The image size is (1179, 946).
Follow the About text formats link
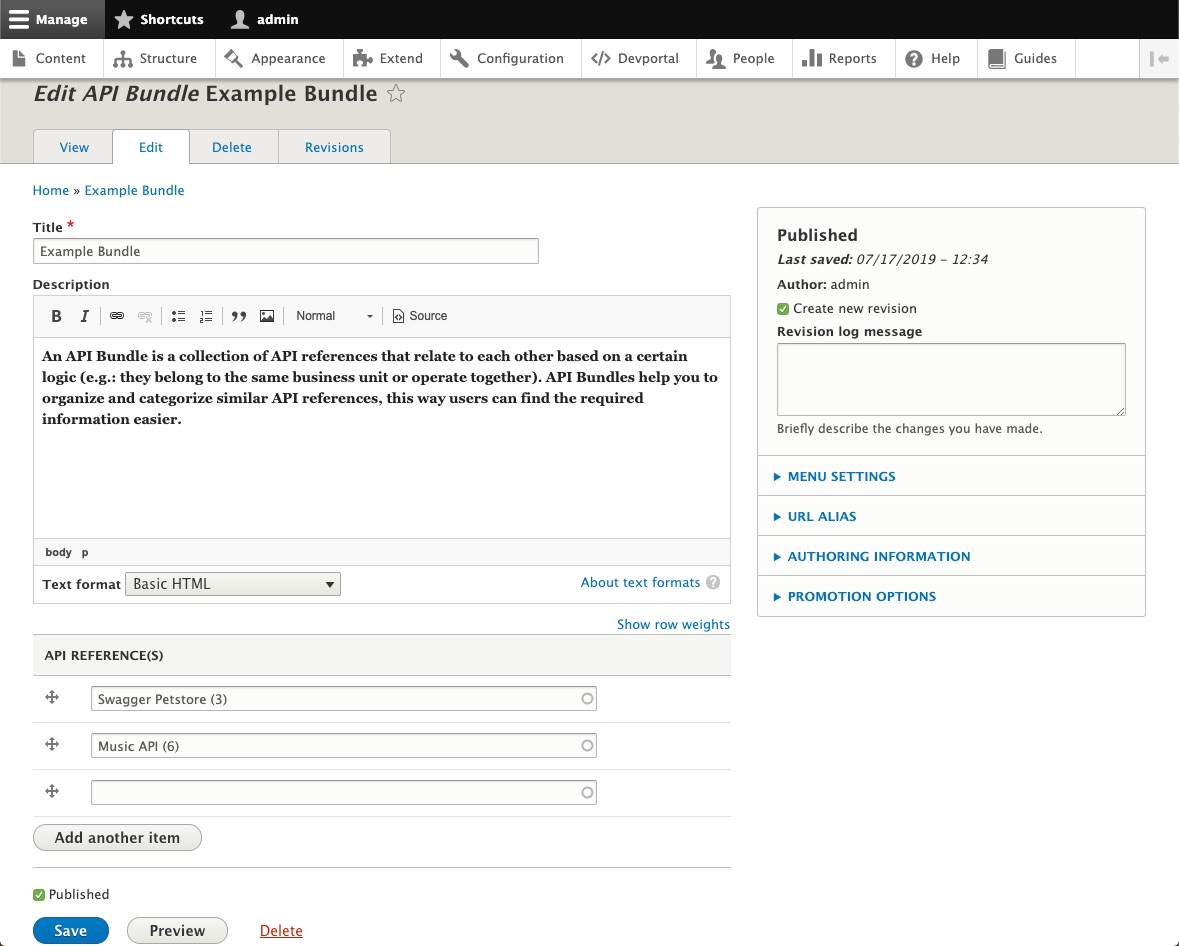(x=639, y=582)
